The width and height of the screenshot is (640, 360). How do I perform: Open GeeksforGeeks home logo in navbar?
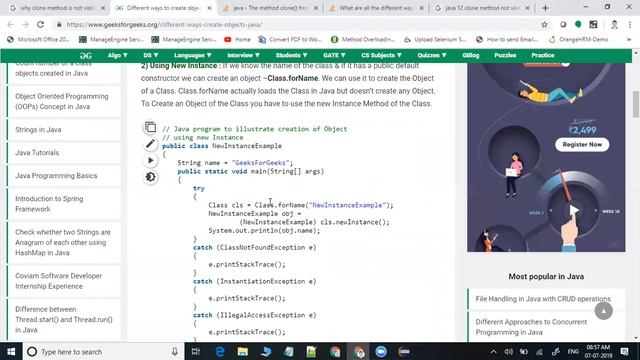pyautogui.click(x=86, y=56)
